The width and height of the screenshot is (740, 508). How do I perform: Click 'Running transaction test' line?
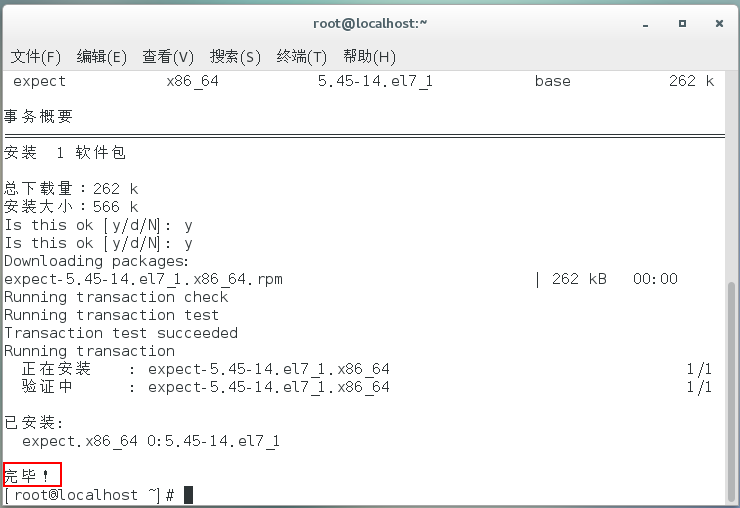click(x=111, y=315)
